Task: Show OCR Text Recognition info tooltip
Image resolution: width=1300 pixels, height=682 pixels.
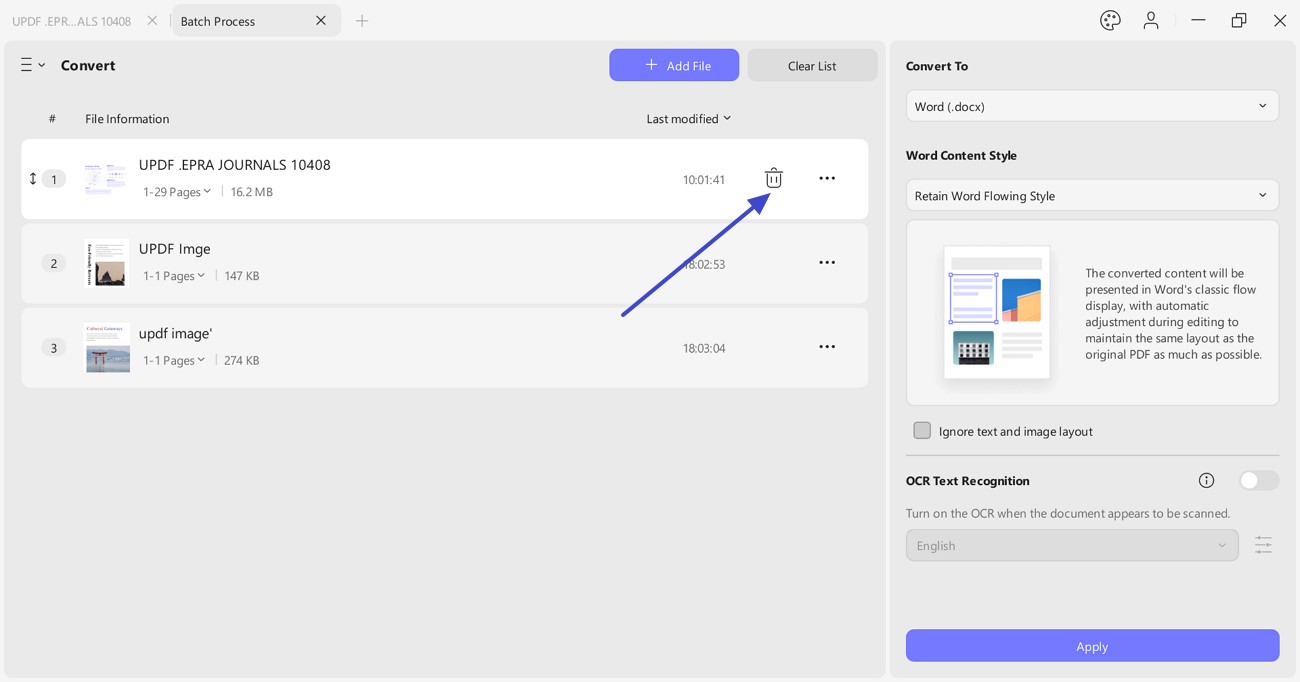Action: 1207,480
